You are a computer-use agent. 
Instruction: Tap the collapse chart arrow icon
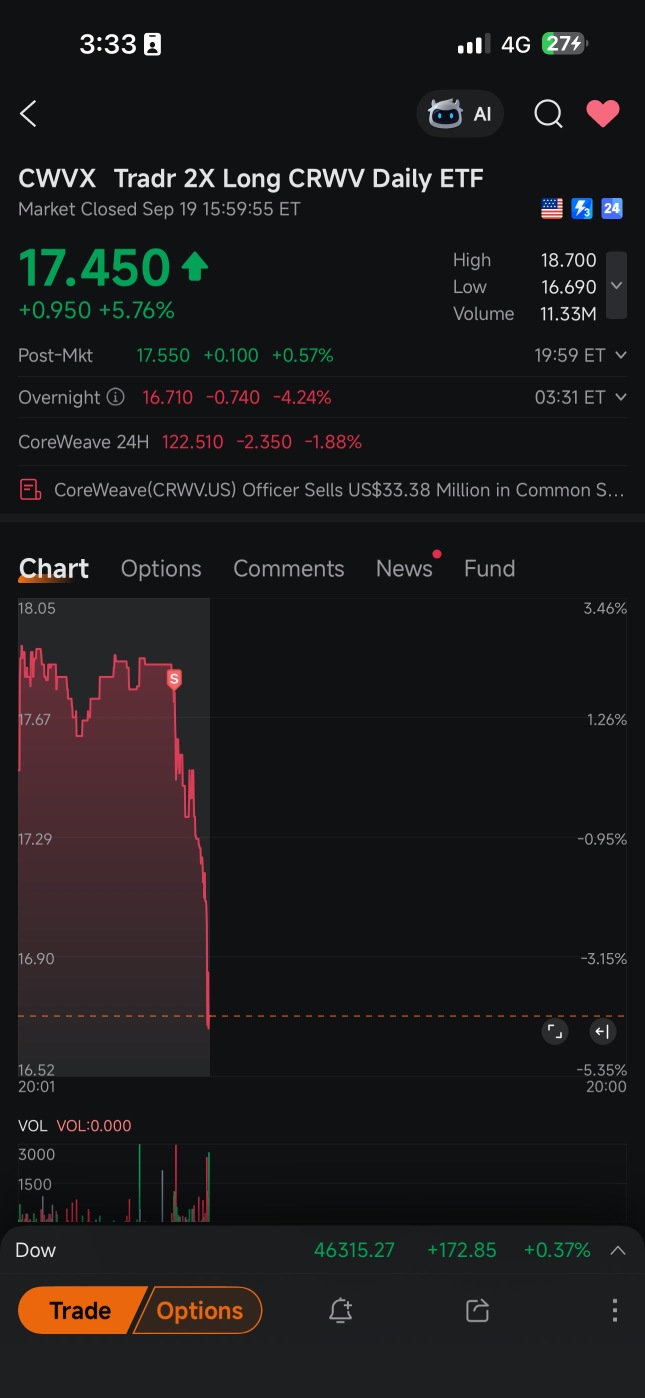point(601,1032)
